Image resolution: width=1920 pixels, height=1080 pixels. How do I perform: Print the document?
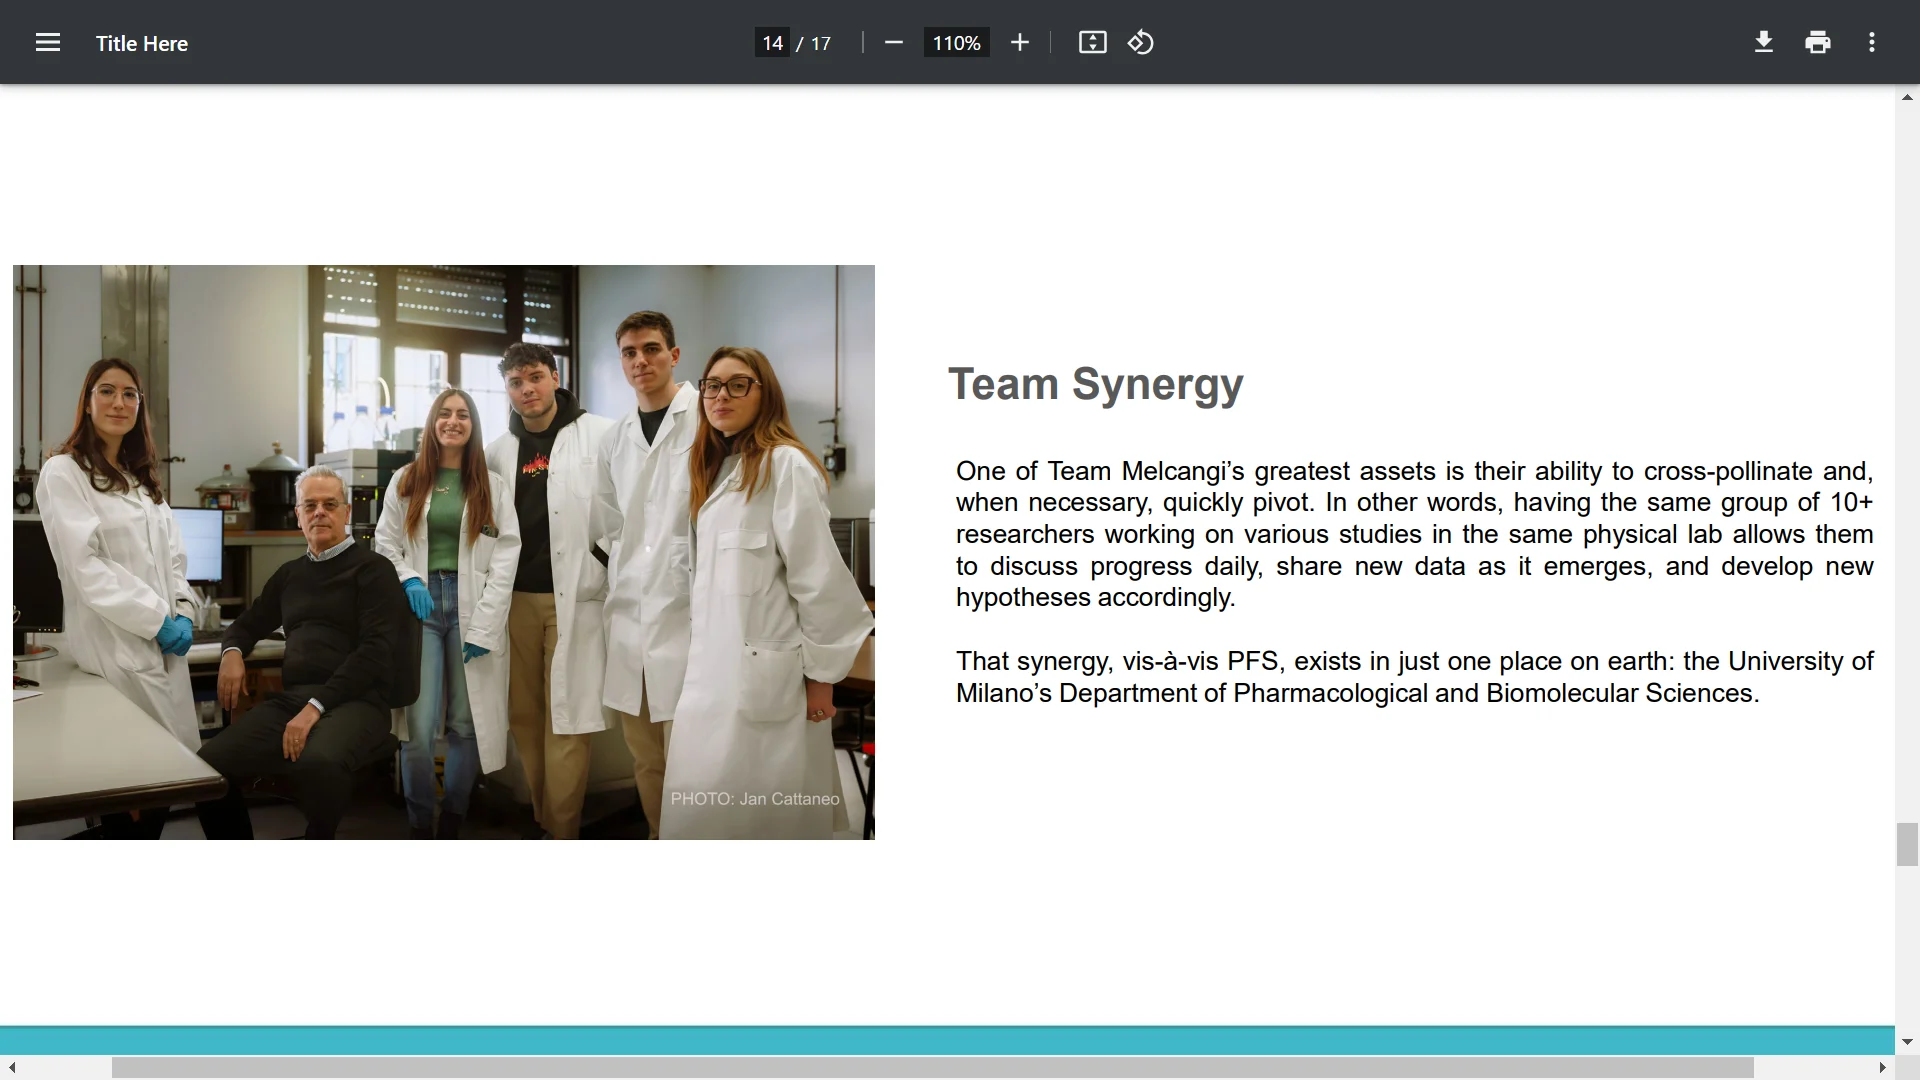tap(1818, 43)
